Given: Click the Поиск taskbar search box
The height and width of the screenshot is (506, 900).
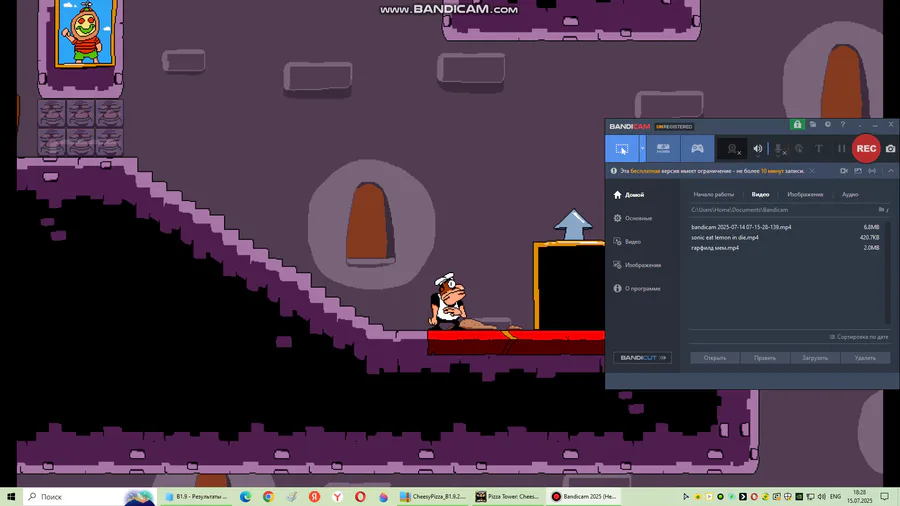Looking at the screenshot, I should point(89,497).
